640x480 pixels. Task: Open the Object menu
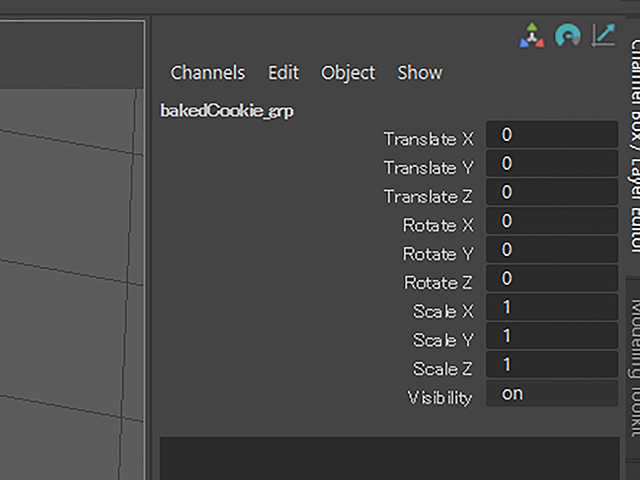click(348, 73)
